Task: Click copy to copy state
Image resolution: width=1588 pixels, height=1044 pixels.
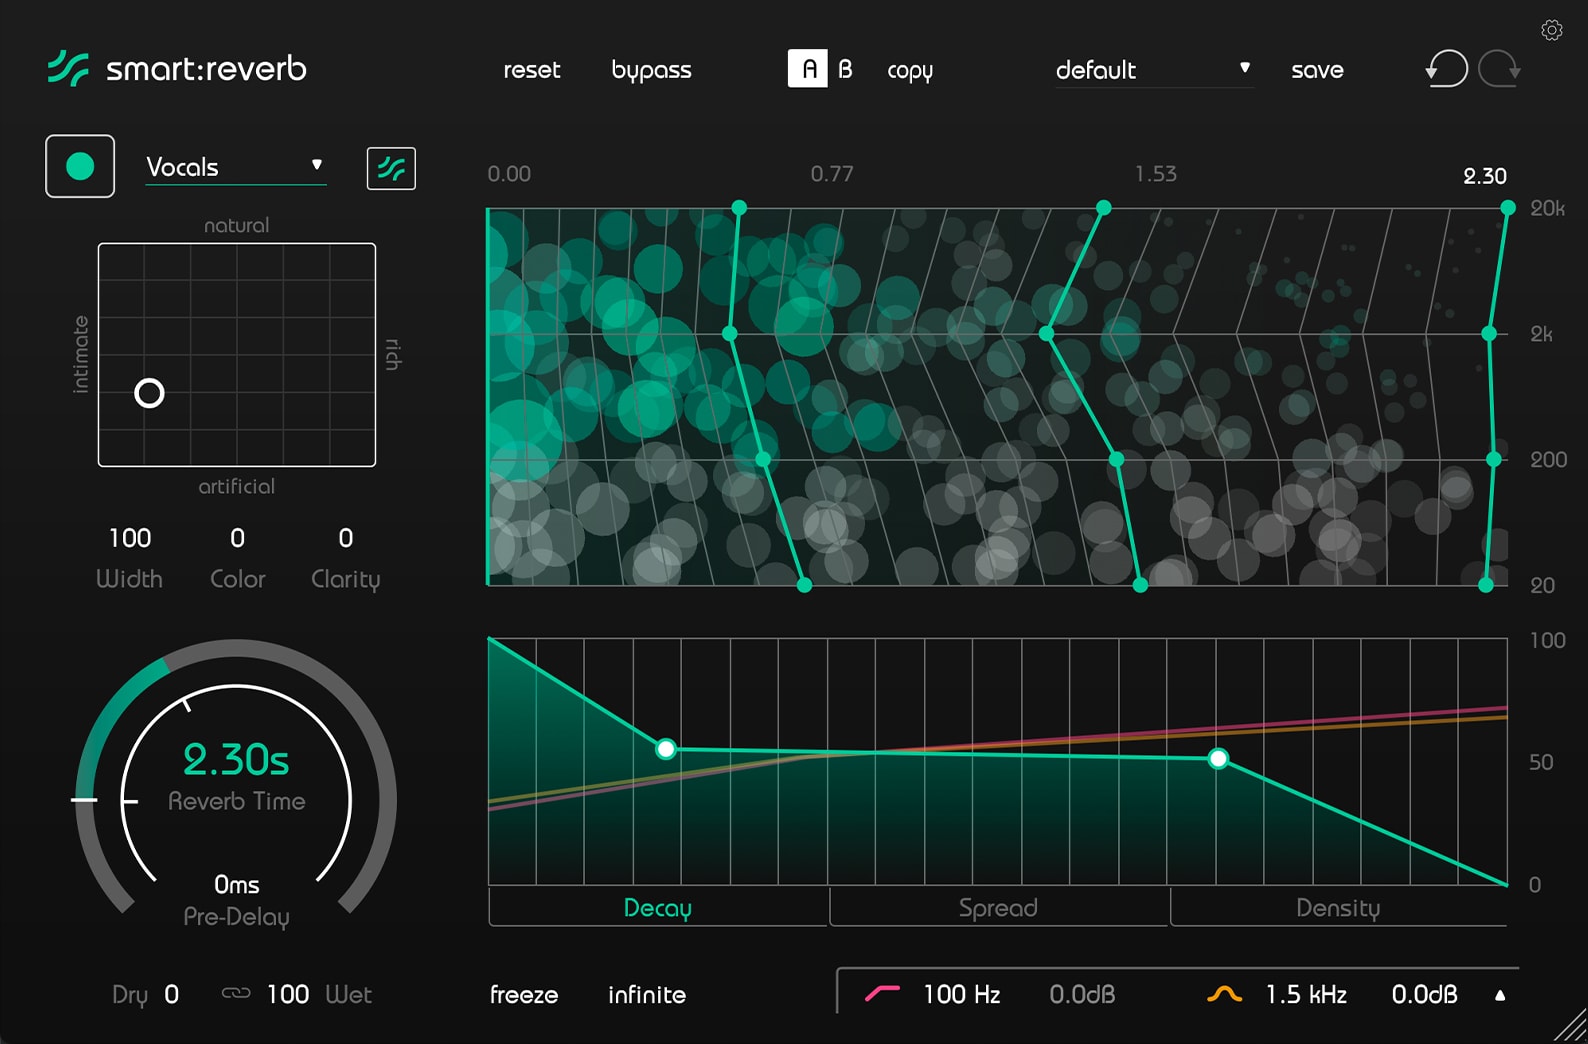Action: (x=910, y=71)
